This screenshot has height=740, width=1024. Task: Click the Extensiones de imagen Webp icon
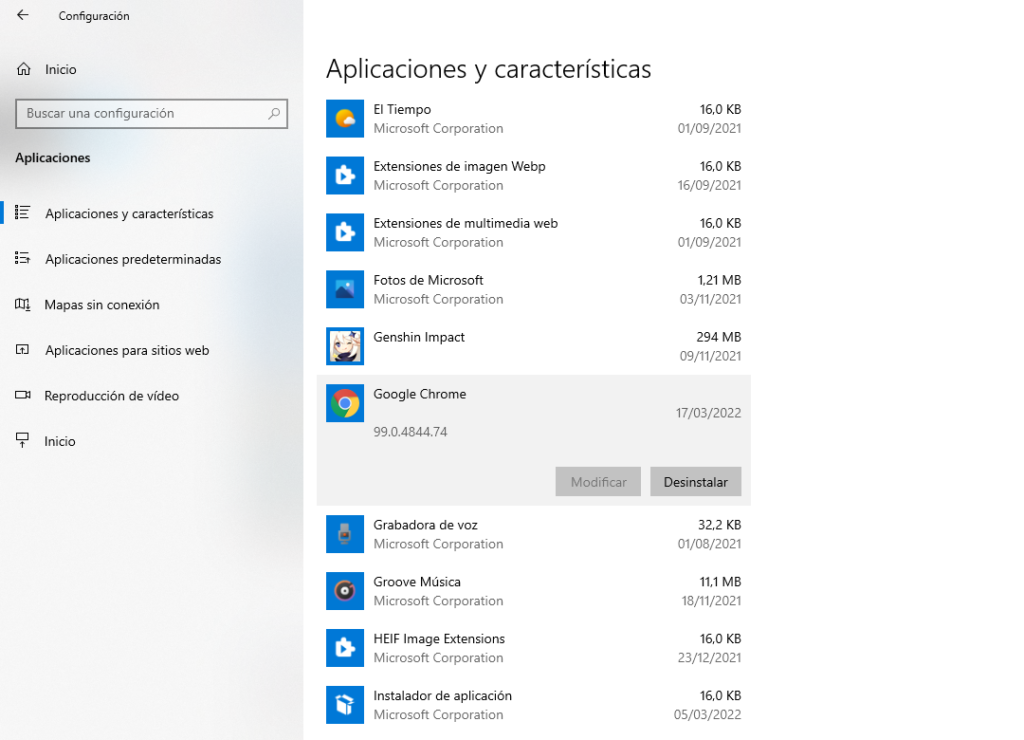tap(345, 176)
